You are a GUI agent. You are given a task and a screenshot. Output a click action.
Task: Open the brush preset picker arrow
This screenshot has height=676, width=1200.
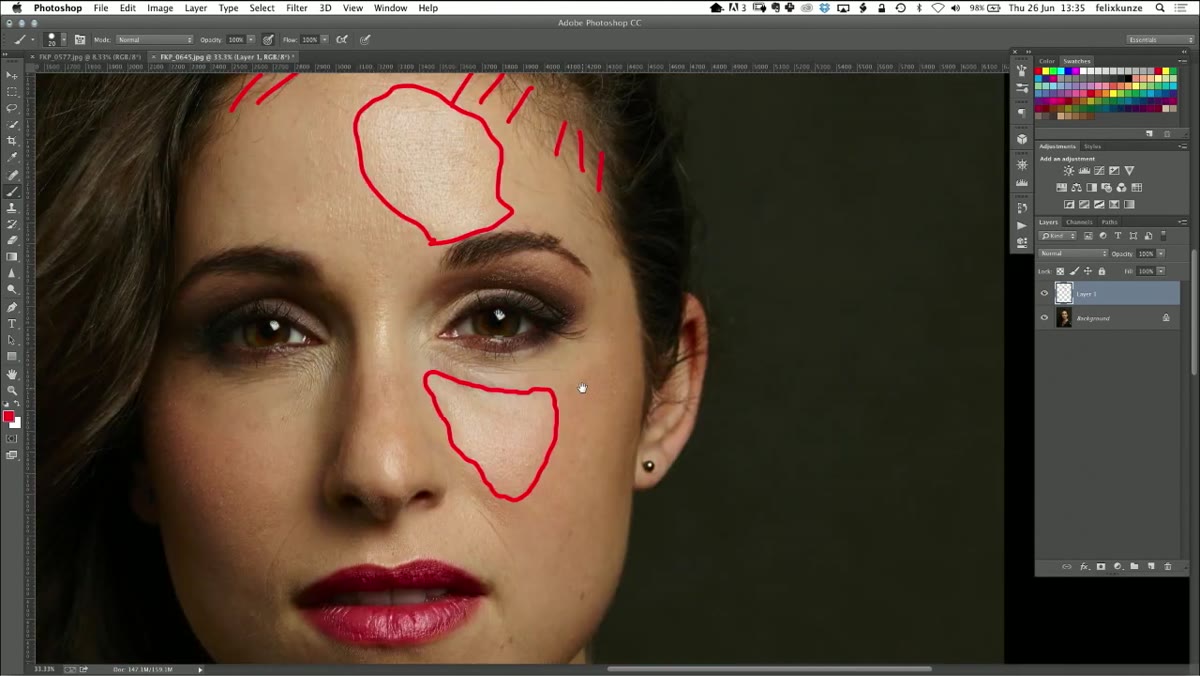[x=62, y=40]
